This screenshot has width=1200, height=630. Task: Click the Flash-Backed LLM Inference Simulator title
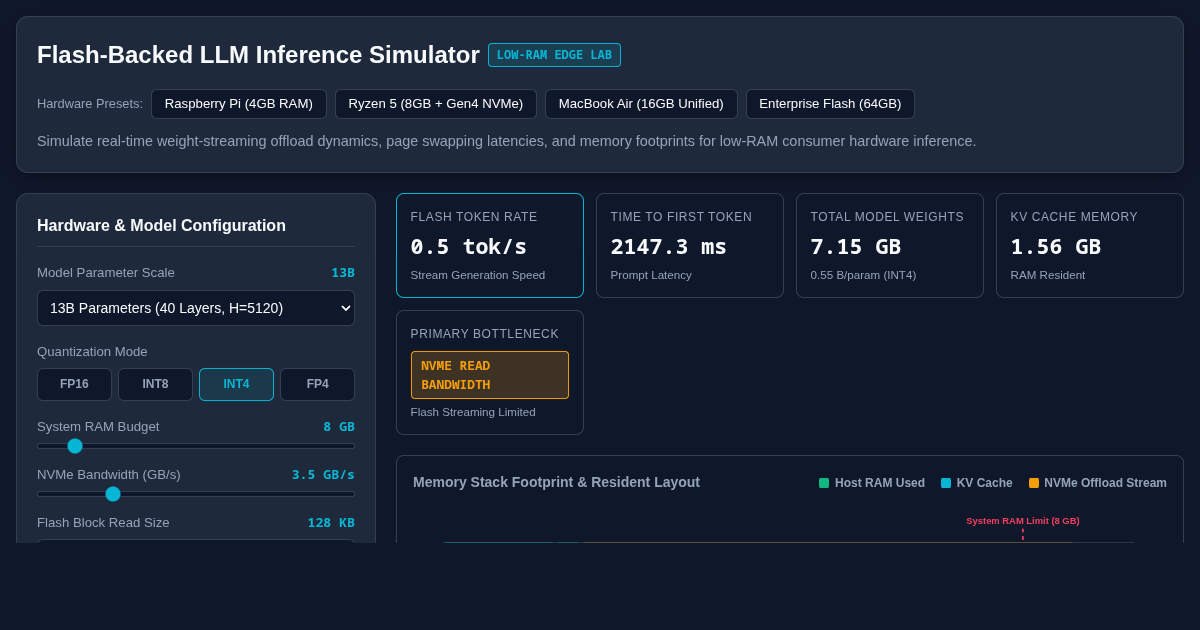point(258,55)
